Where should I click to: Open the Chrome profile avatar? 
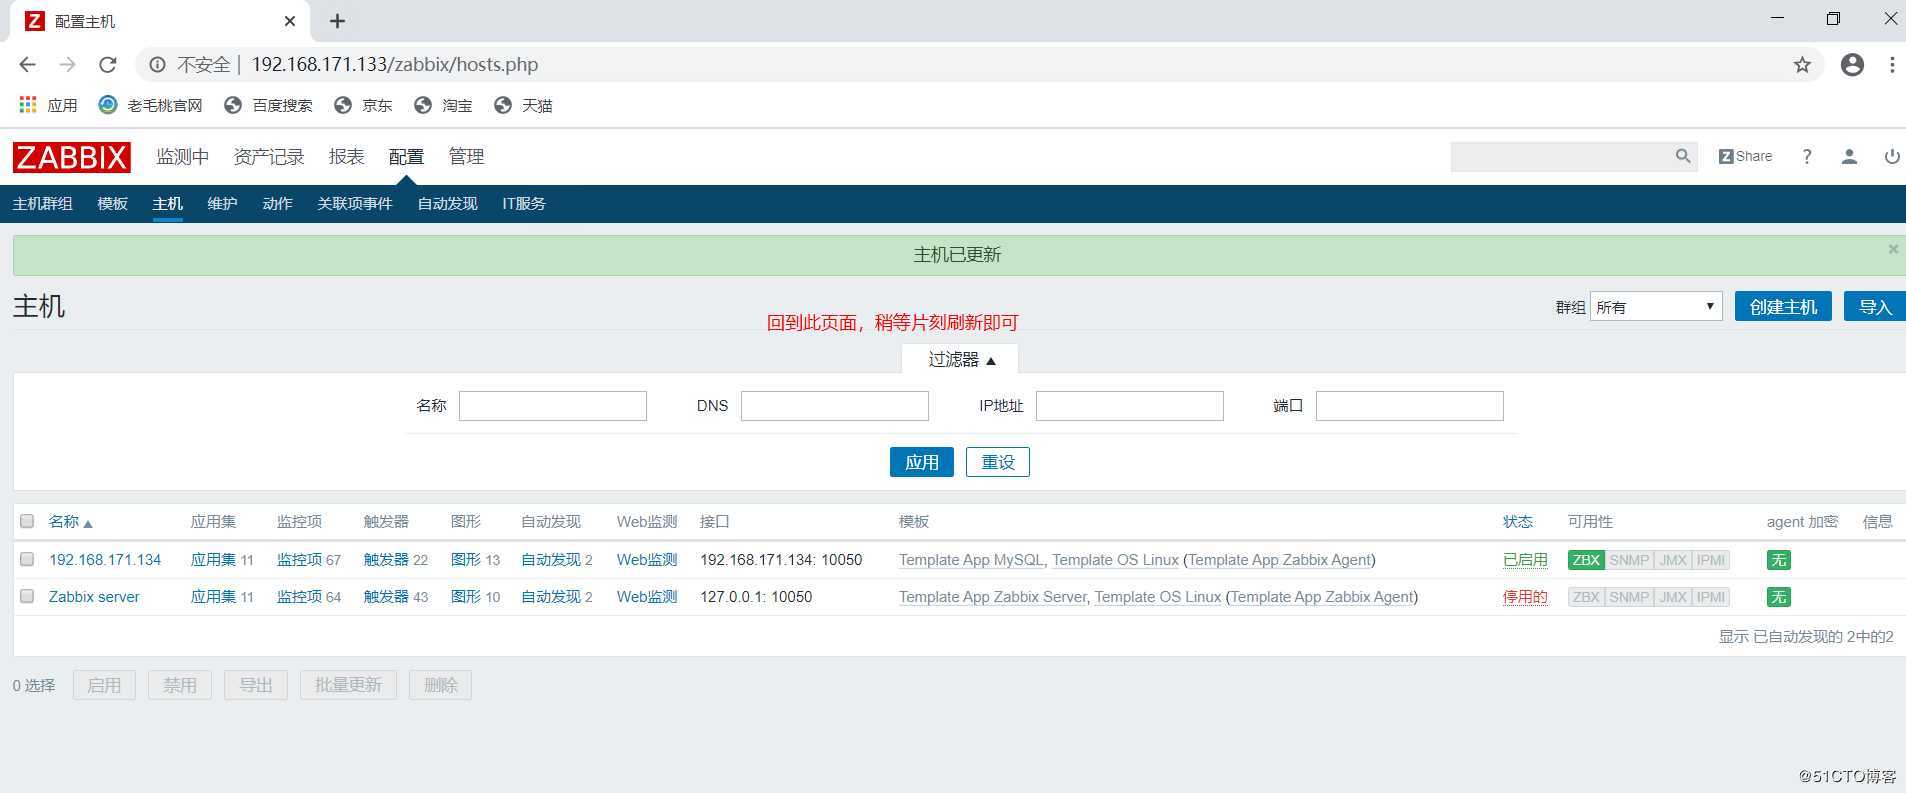(x=1852, y=65)
